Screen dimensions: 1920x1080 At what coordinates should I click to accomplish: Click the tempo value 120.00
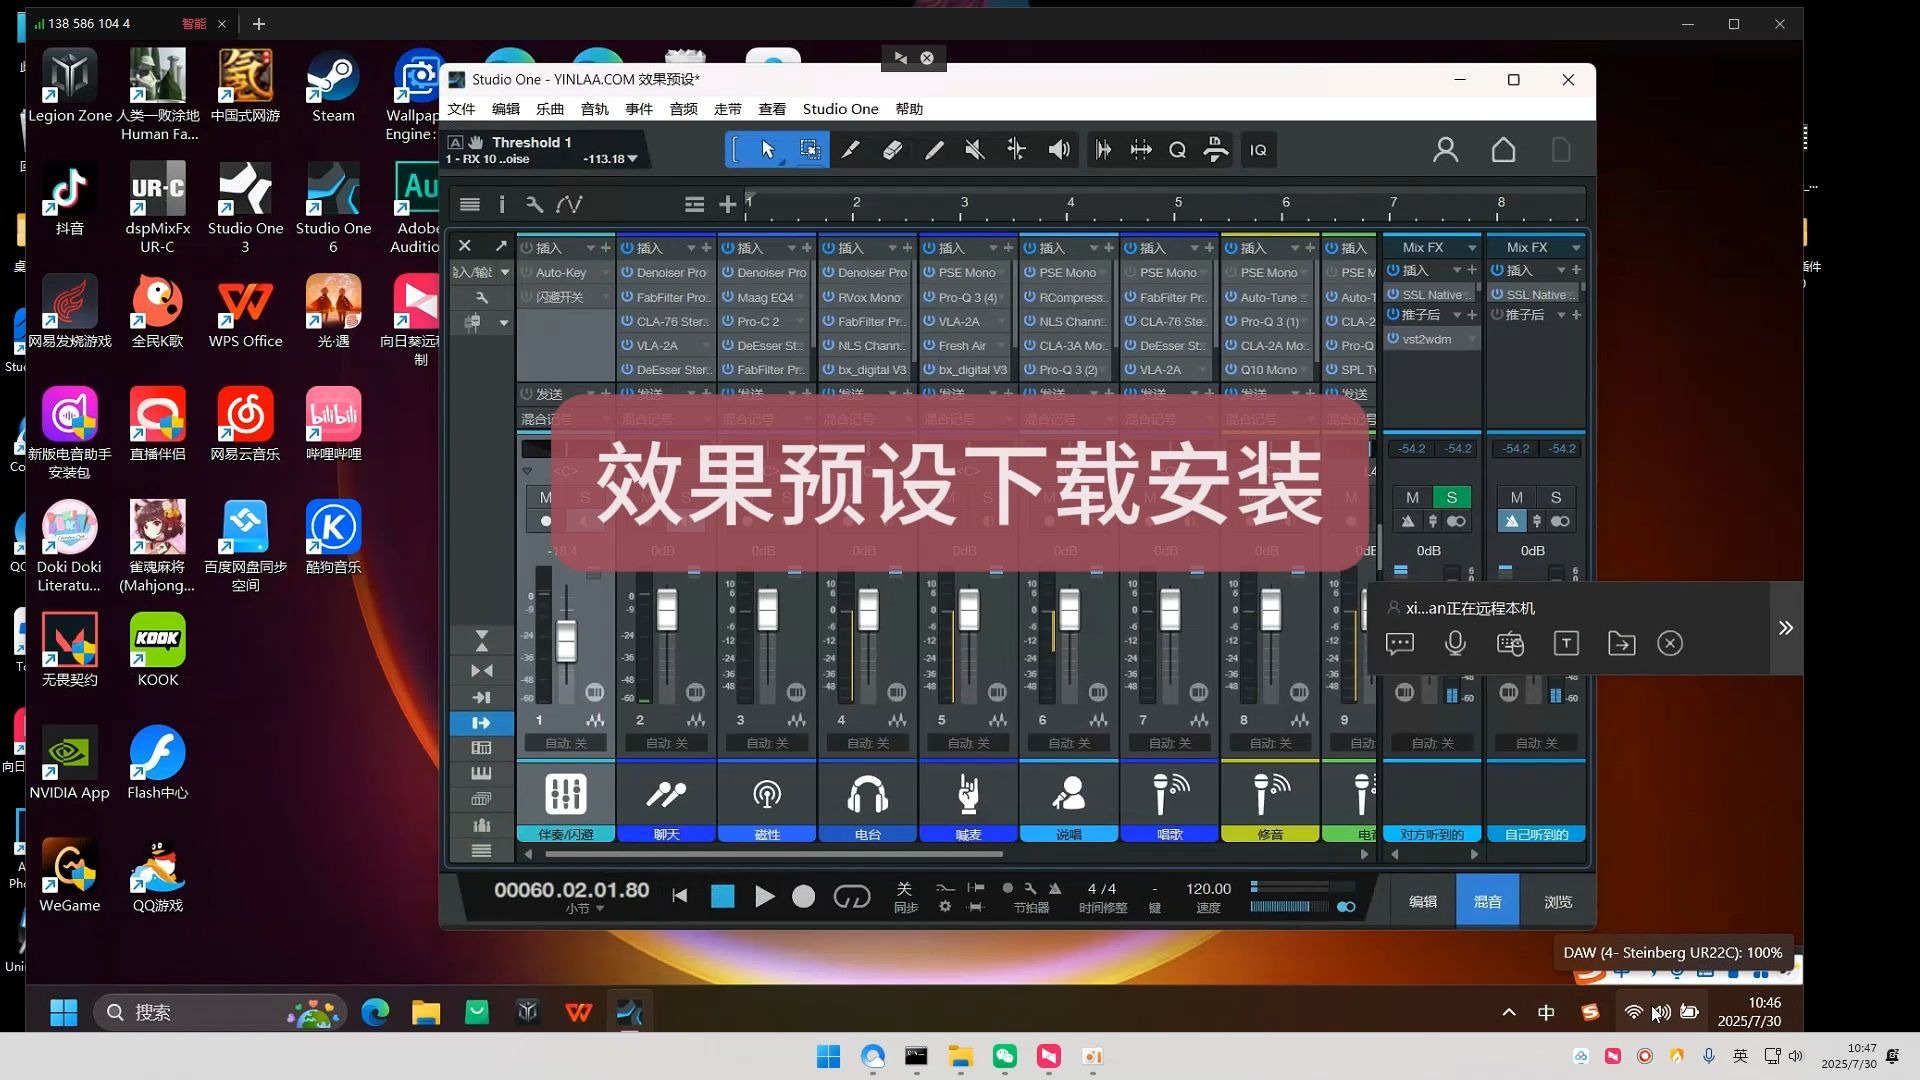tap(1208, 889)
